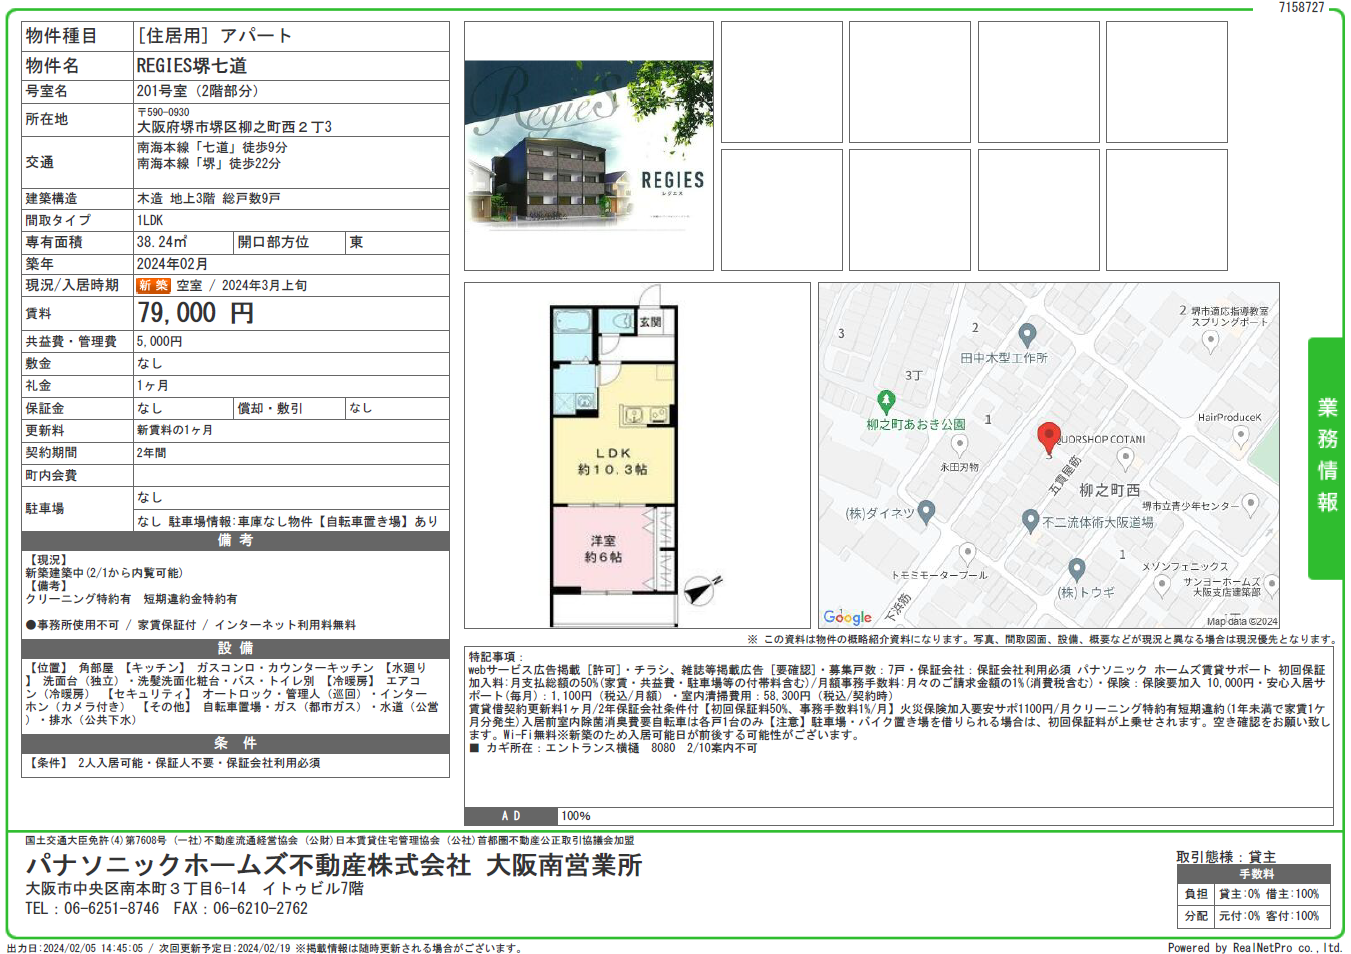
Task: Click the room number 201号室（2階部分）
Action: tap(198, 91)
